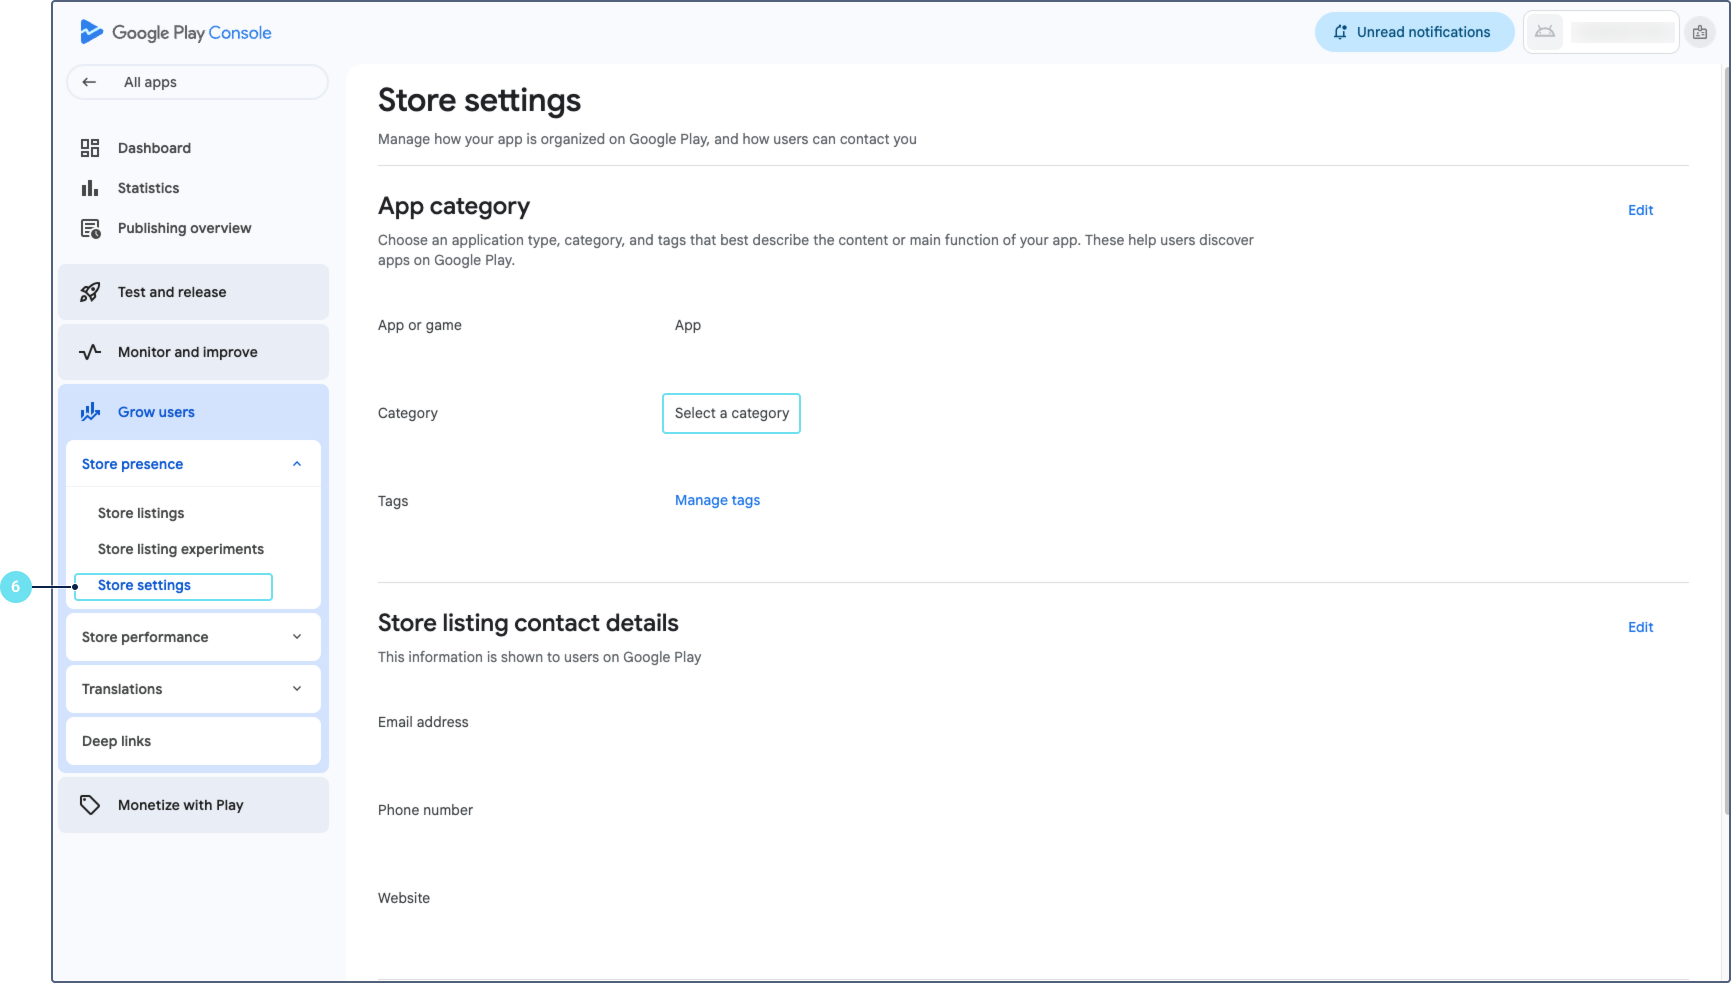Open Statistics from the sidebar
Viewport: 1731px width, 983px height.
click(148, 188)
